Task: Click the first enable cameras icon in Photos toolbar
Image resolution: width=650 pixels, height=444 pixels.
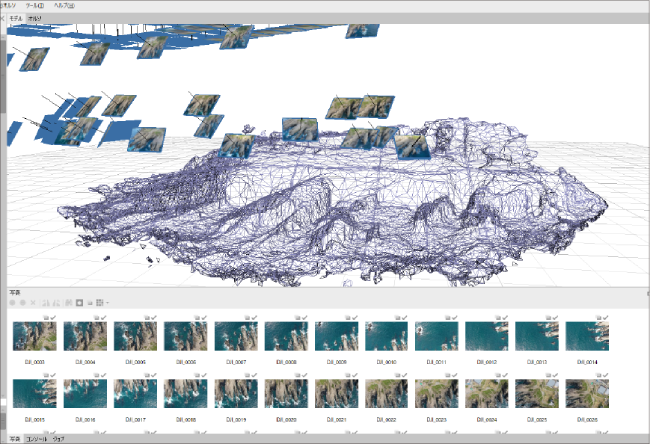Action: pyautogui.click(x=12, y=302)
